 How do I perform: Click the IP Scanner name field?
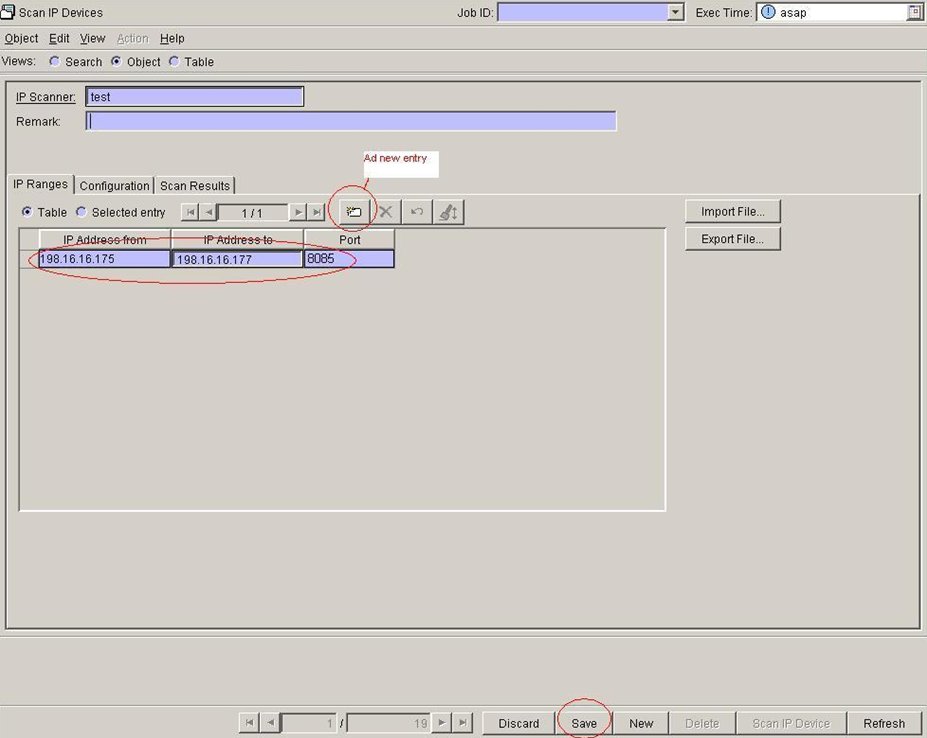tap(195, 97)
